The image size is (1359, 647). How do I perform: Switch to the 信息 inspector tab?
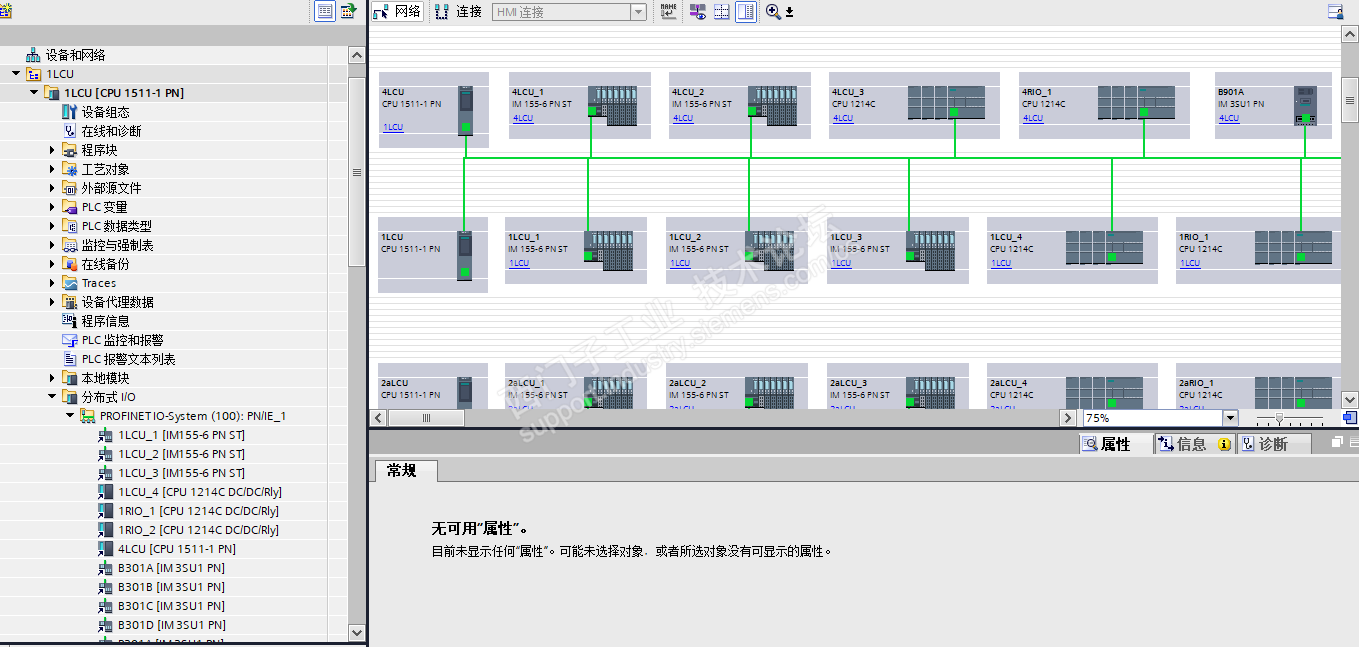pyautogui.click(x=1194, y=444)
